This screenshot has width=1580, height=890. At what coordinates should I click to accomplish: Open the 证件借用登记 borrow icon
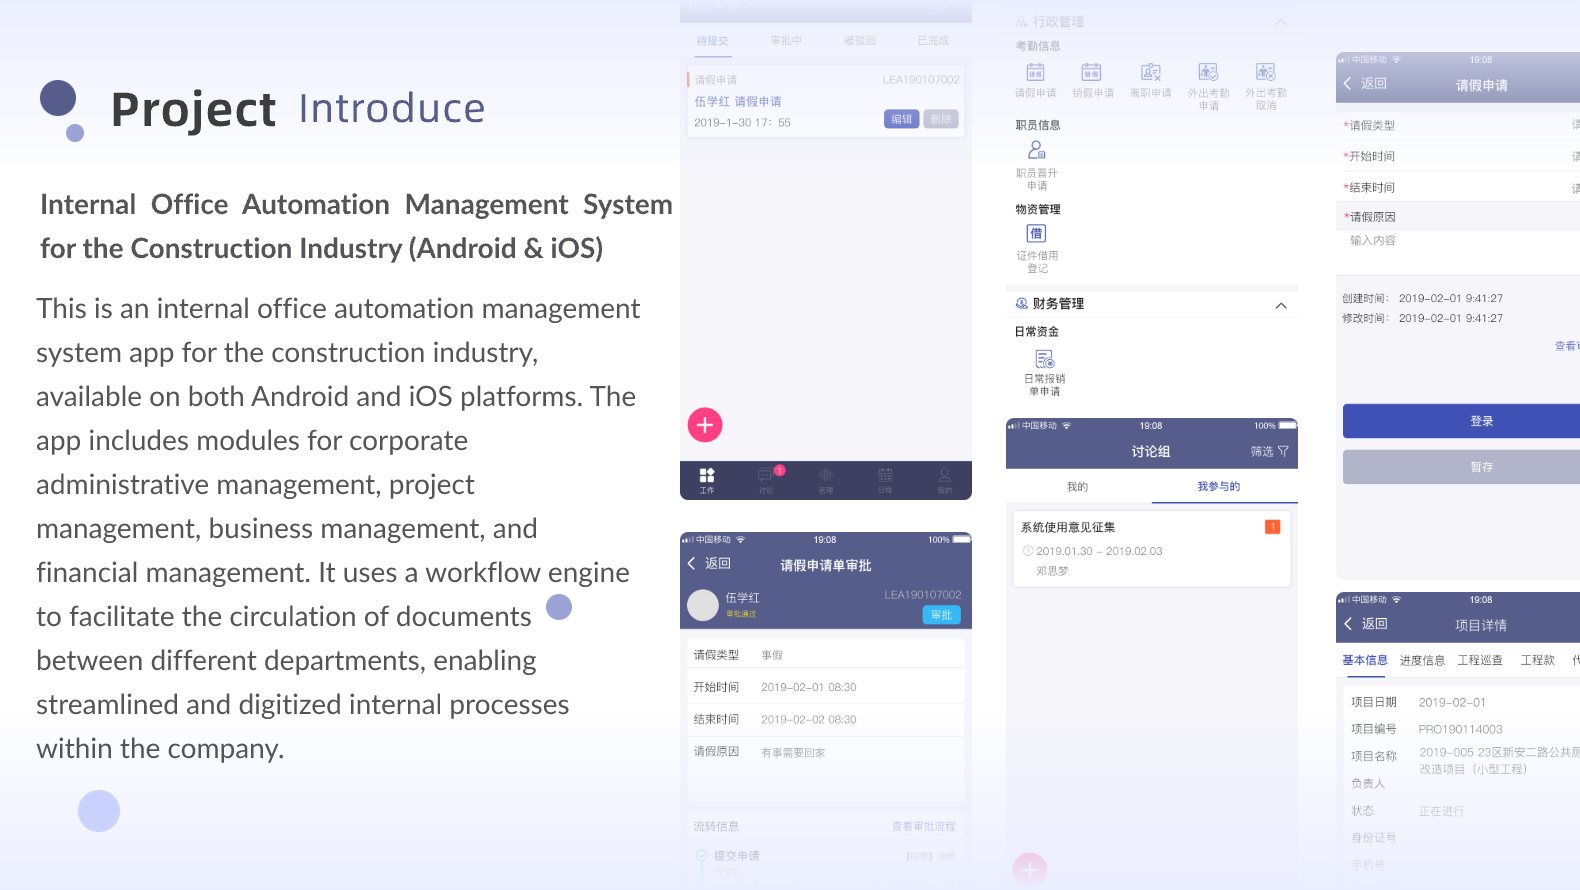pyautogui.click(x=1037, y=234)
